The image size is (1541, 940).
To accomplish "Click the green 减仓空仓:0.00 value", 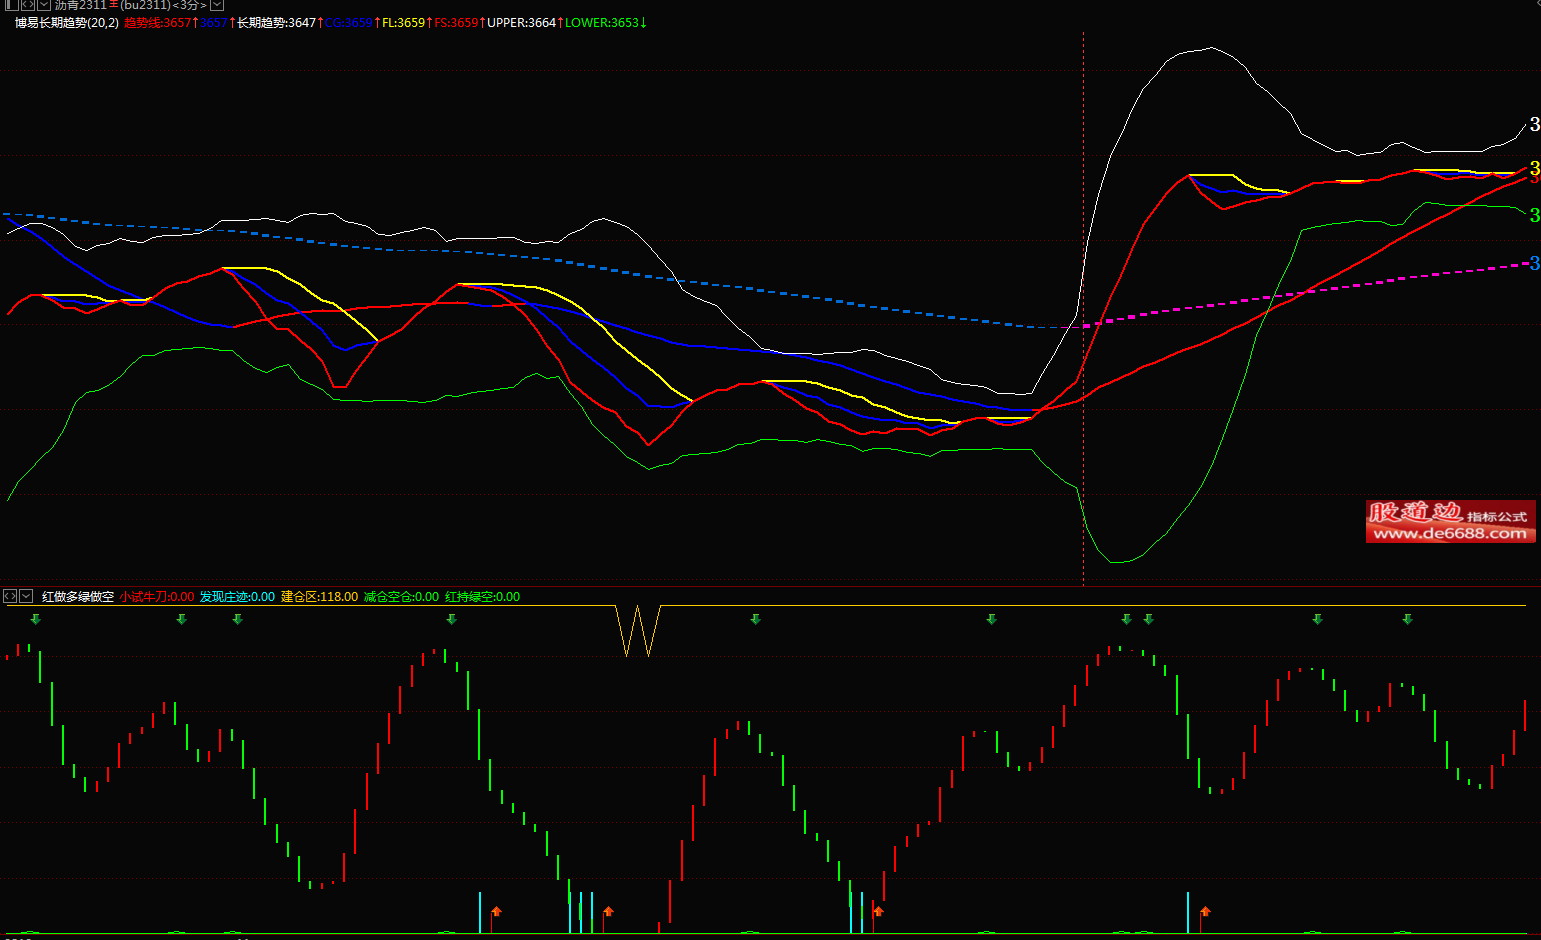I will tap(401, 596).
